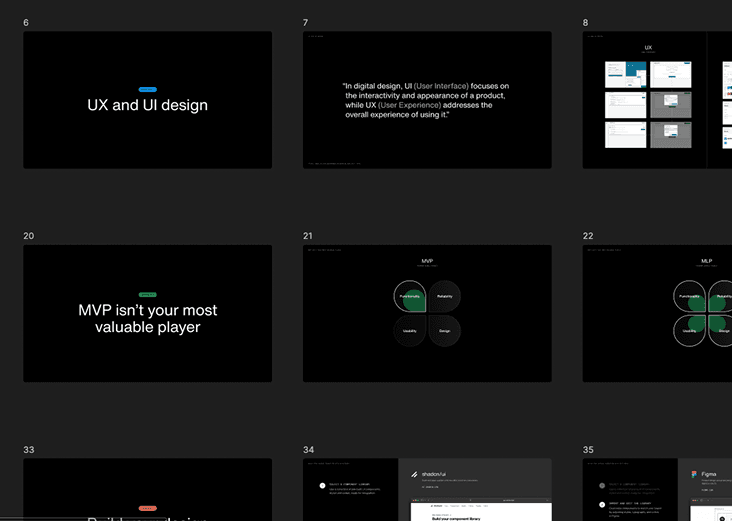Click slide number label 20

(x=28, y=236)
